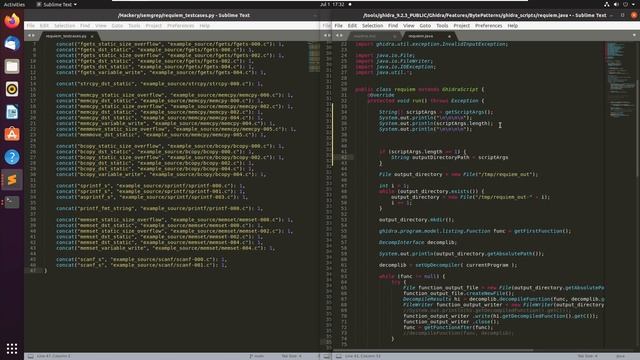Viewport: 640px width, 360px height.
Task: Click tab navigation arrows in left window
Action: pyautogui.click(x=31, y=36)
